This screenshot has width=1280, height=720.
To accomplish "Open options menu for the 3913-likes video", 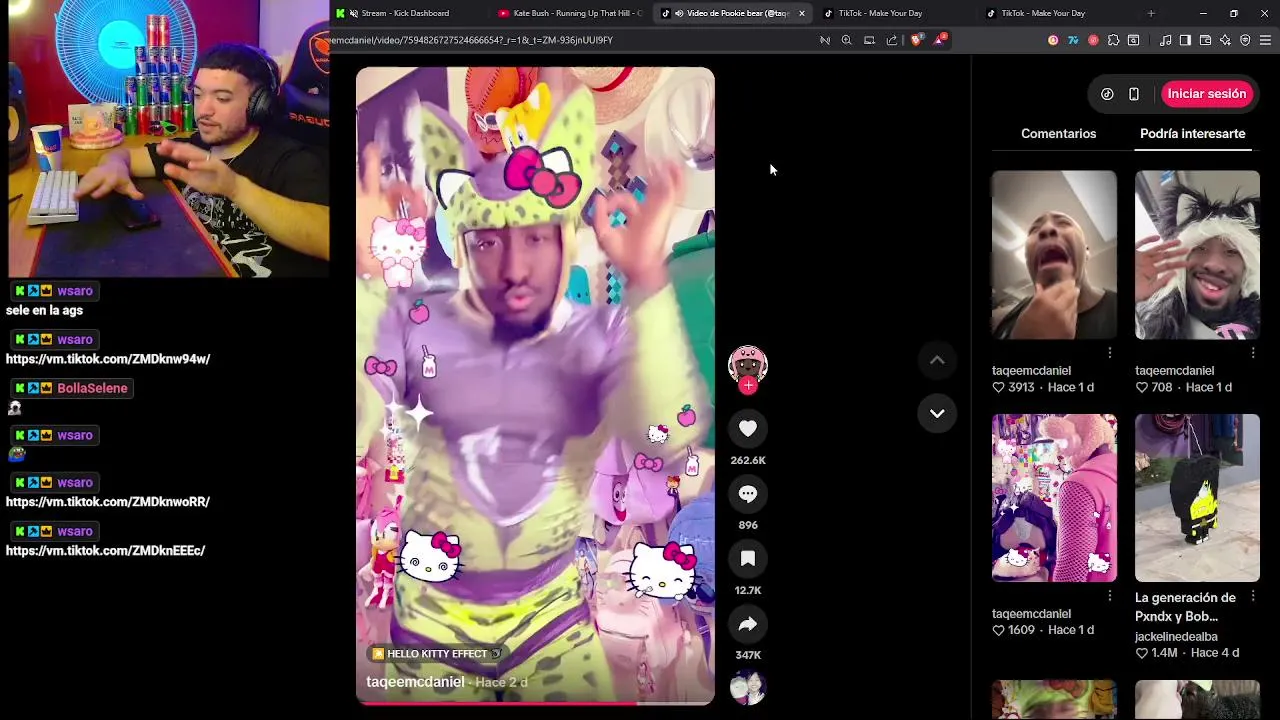I will [1109, 353].
